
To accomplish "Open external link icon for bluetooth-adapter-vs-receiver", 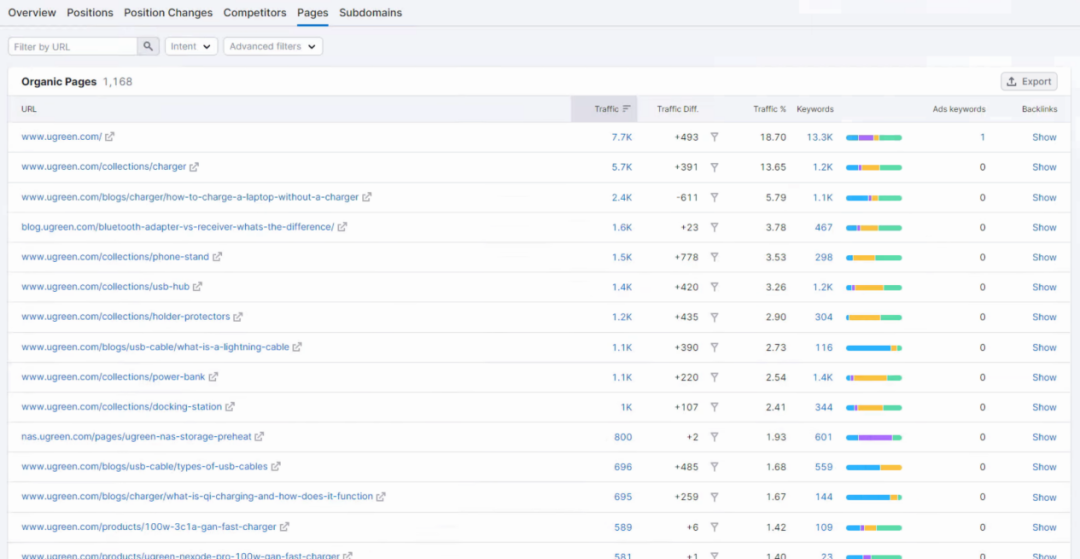I will pos(342,226).
